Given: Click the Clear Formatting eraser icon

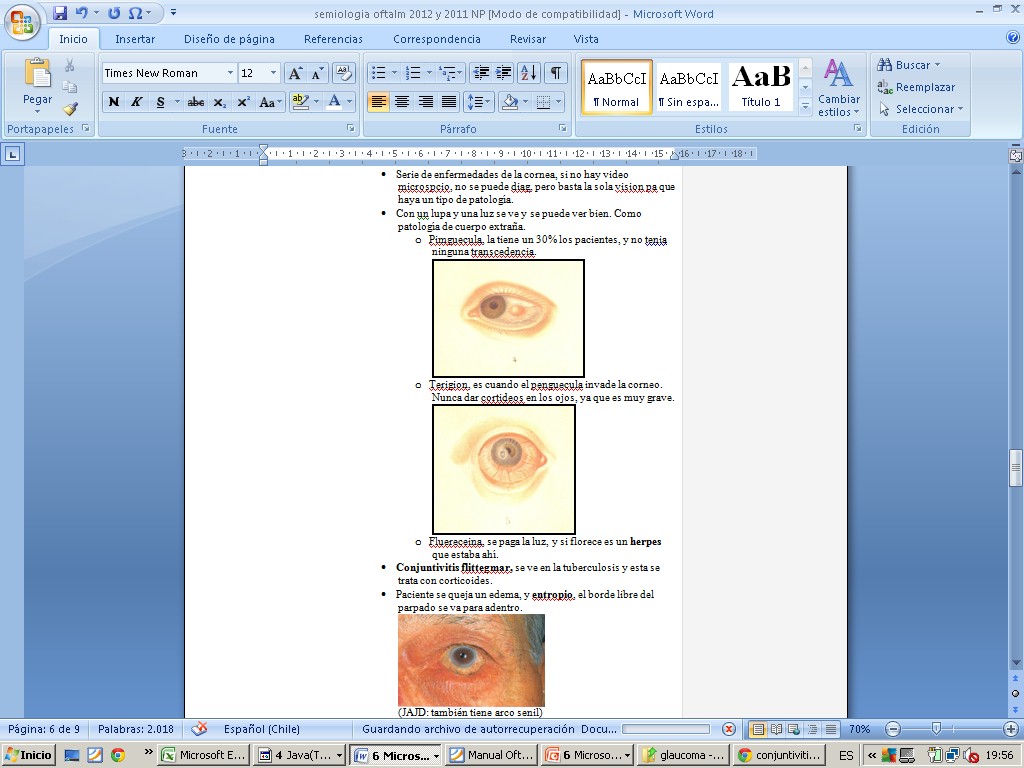Looking at the screenshot, I should click(344, 73).
